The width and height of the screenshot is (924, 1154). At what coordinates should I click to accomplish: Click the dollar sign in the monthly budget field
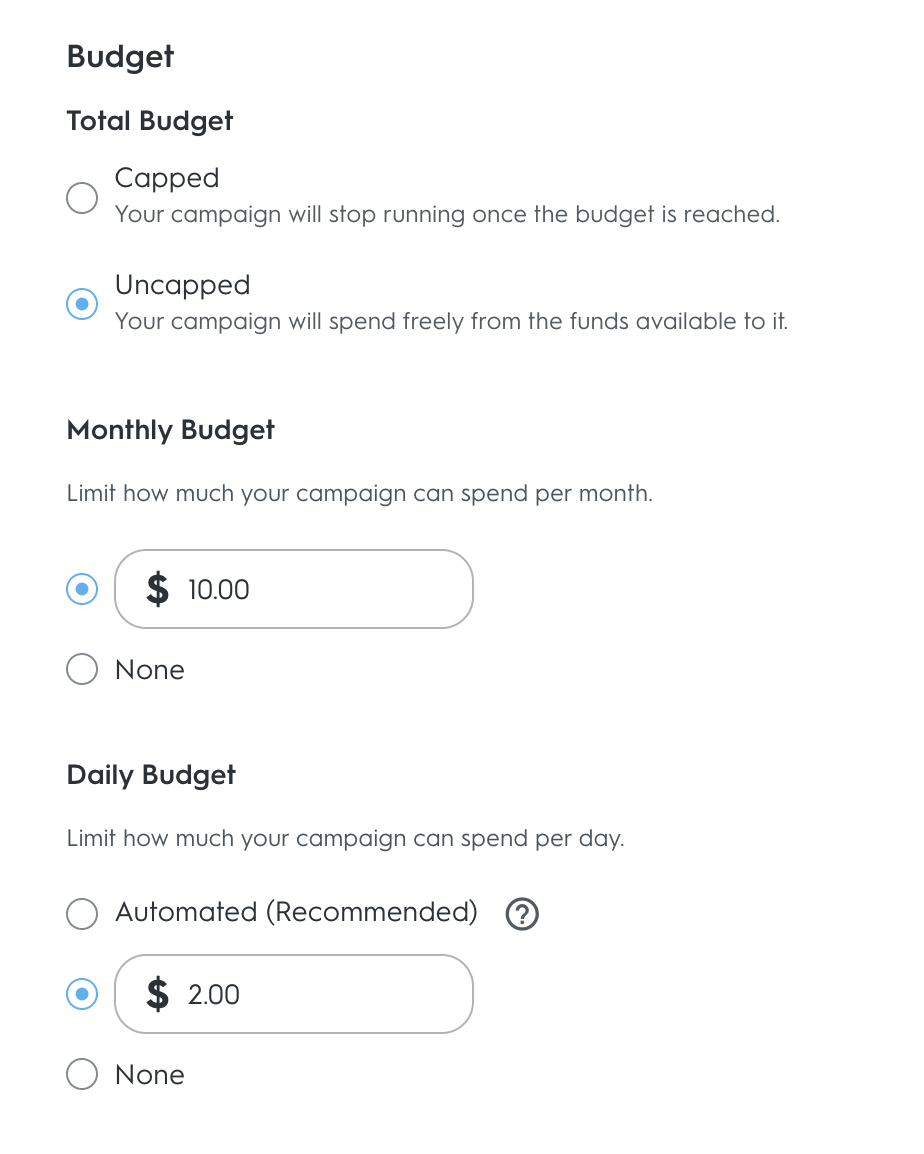(x=157, y=589)
